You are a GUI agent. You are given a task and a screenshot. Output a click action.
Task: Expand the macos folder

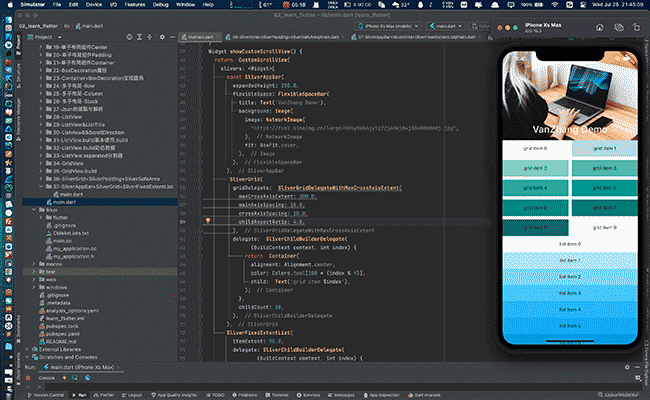[34, 264]
